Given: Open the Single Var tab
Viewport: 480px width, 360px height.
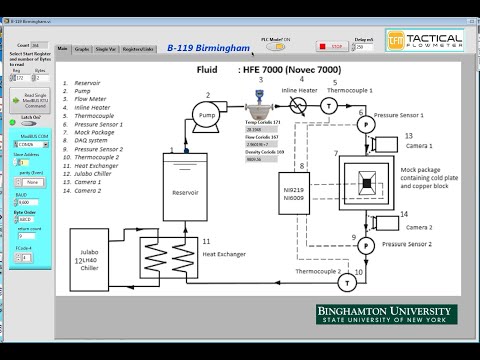Looking at the screenshot, I should pyautogui.click(x=106, y=49).
